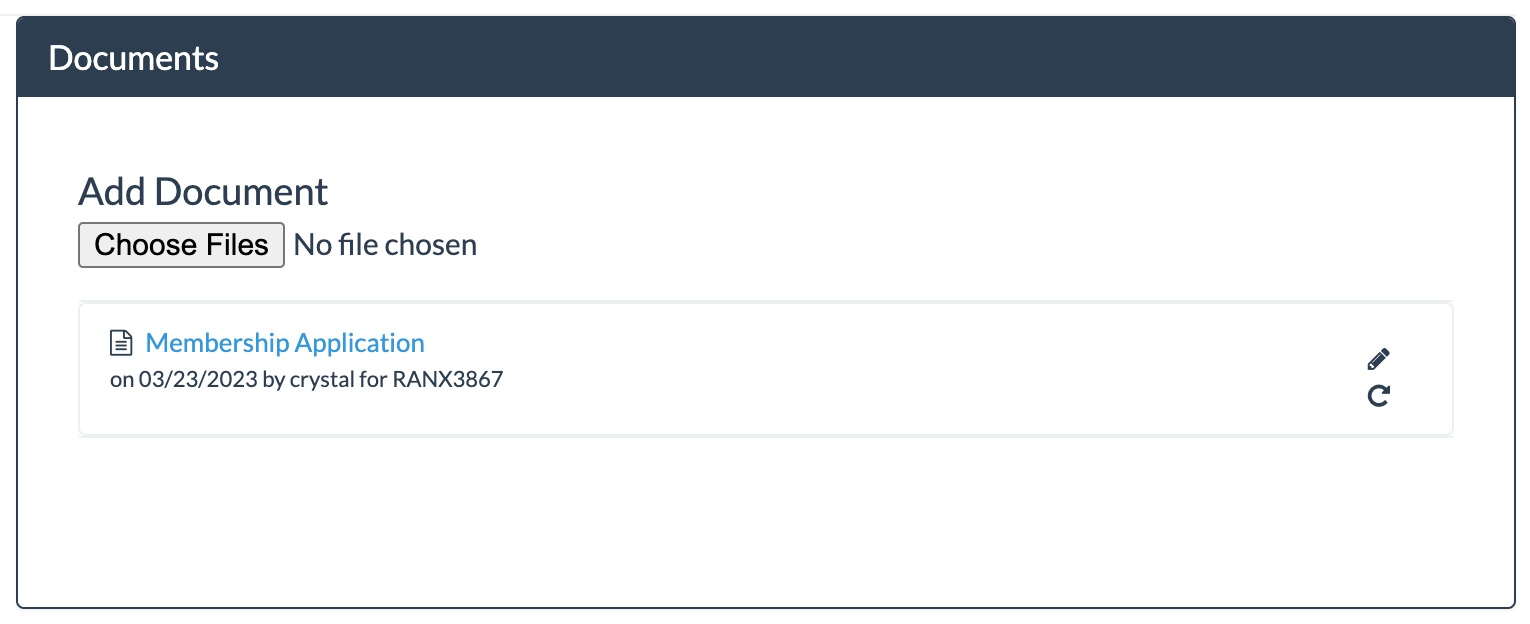Click the circular reload arrow icon

coord(1378,397)
